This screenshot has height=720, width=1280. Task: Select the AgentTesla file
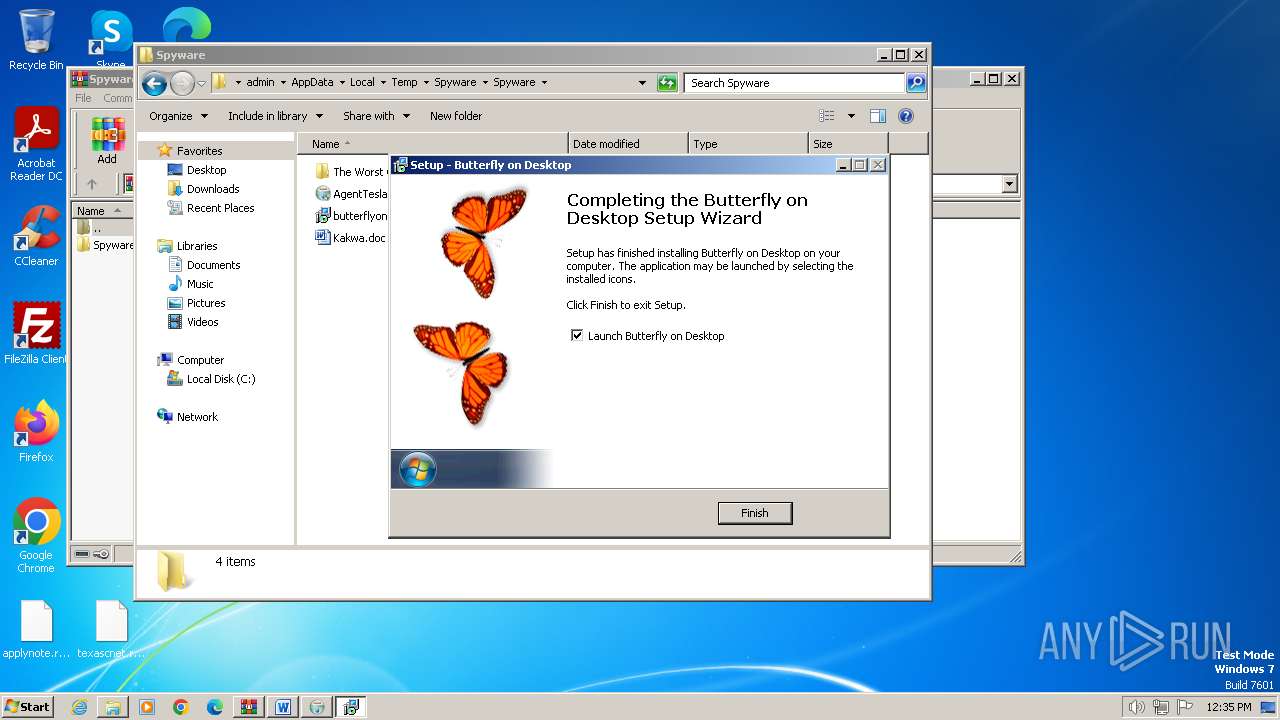[351, 194]
